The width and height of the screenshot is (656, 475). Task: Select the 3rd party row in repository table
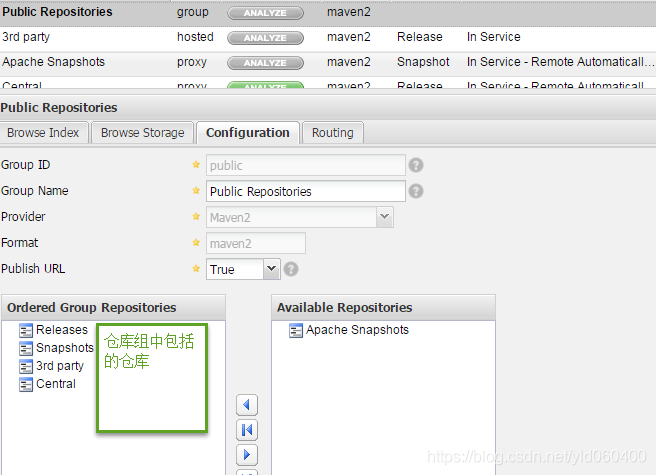[328, 38]
